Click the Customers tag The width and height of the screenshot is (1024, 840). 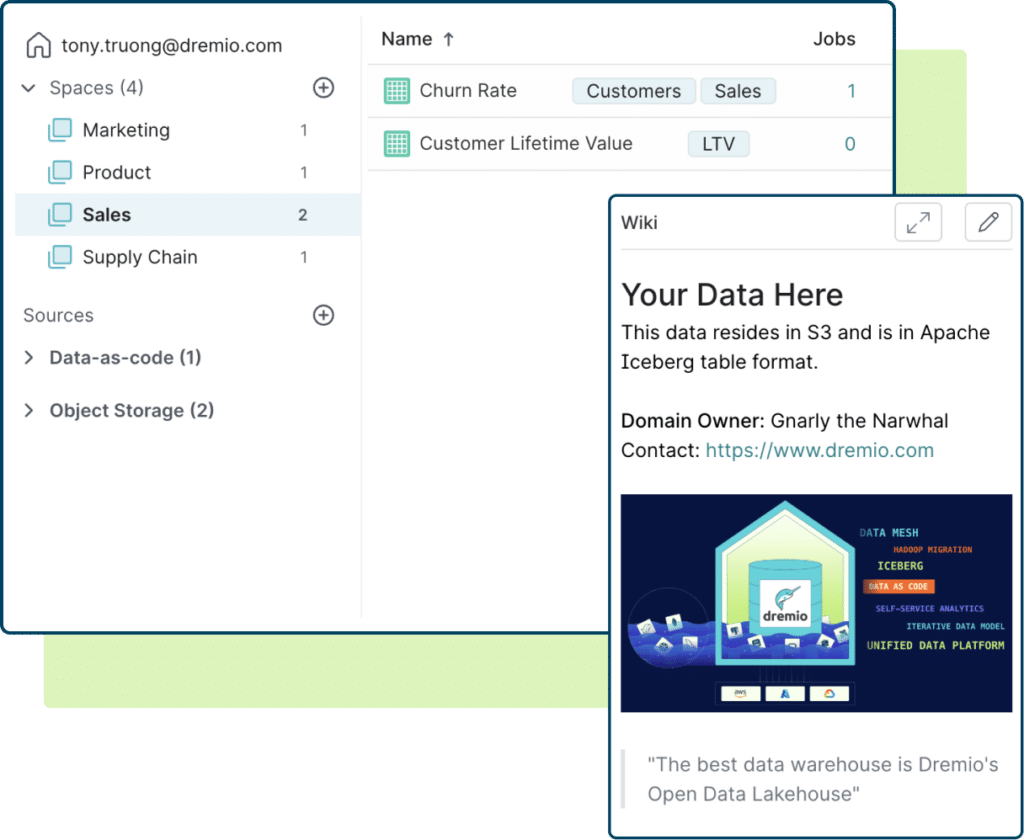[633, 91]
